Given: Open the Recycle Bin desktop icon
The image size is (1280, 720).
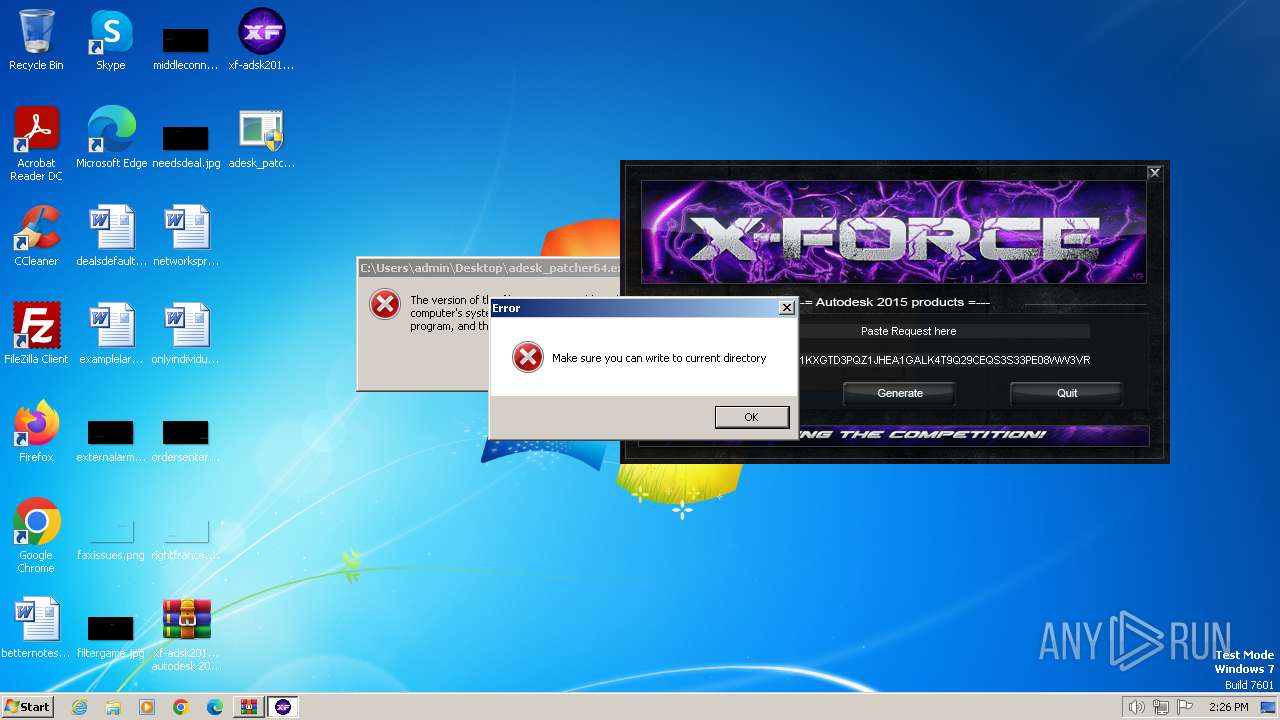Looking at the screenshot, I should (36, 40).
